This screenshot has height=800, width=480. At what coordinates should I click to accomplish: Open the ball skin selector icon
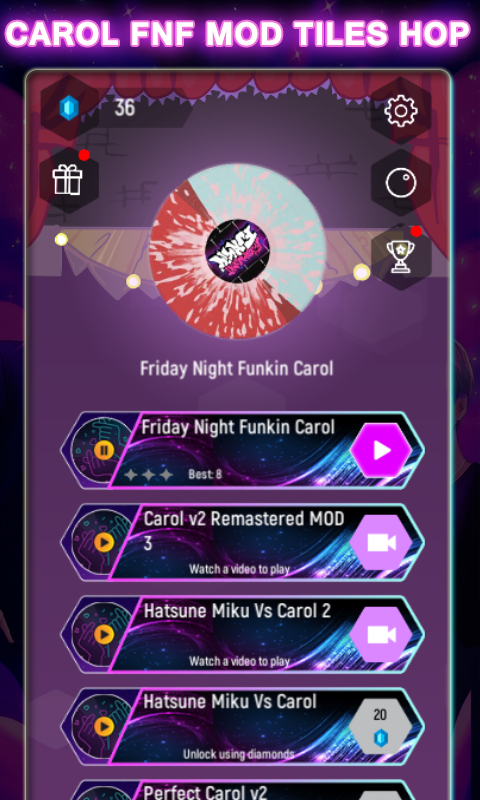pyautogui.click(x=401, y=182)
